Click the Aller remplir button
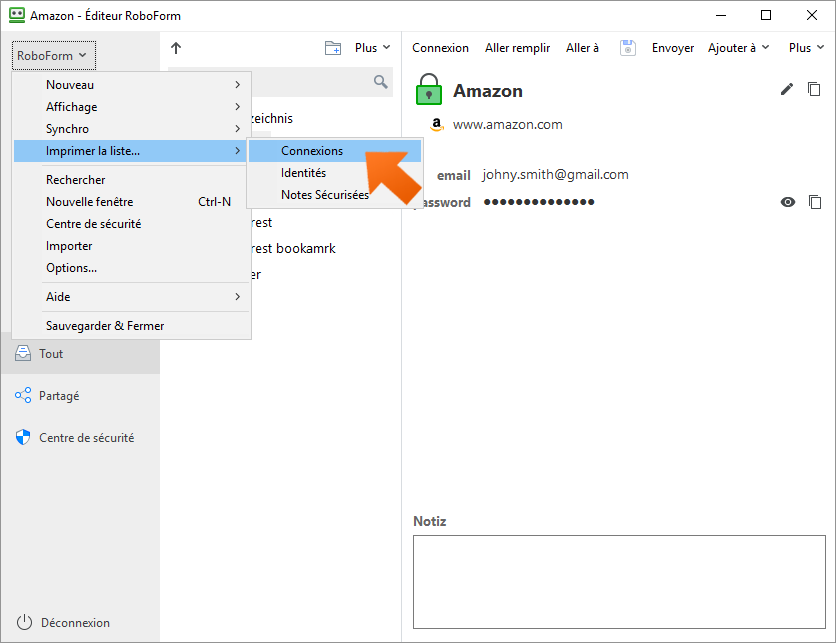Viewport: 836px width, 643px height. (517, 48)
